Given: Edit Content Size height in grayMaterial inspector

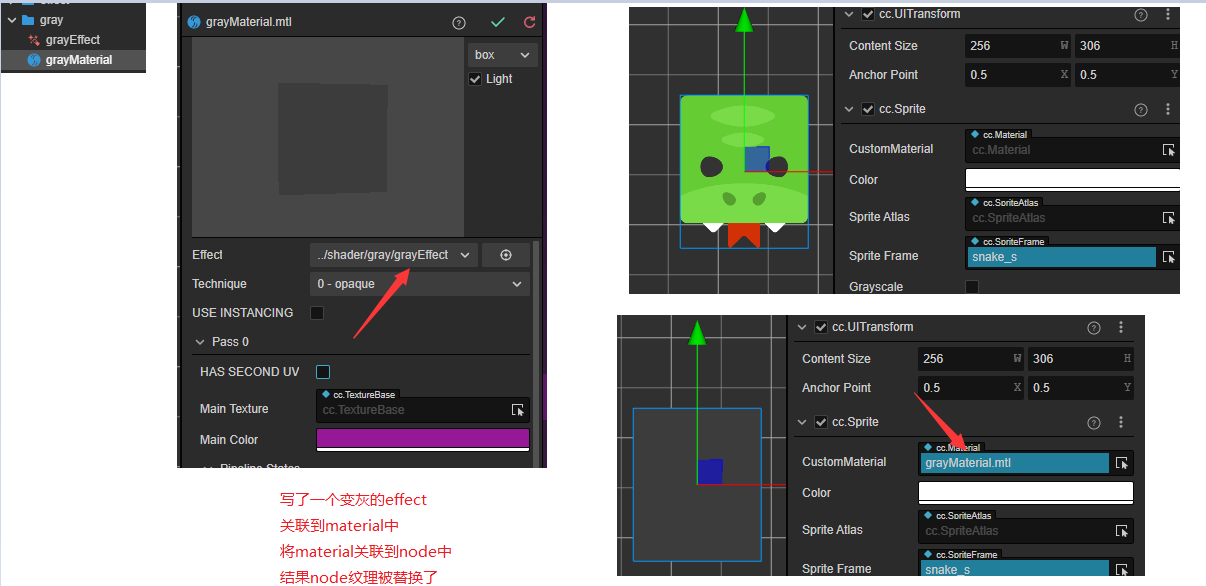Looking at the screenshot, I should pos(1080,359).
